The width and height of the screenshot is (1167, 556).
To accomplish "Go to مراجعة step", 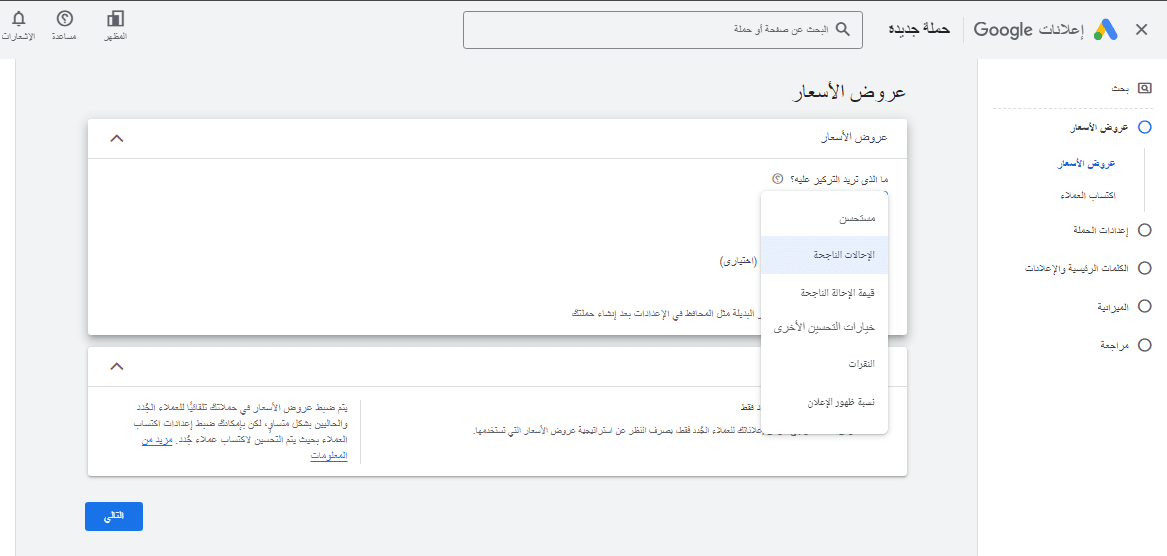I will 1116,345.
